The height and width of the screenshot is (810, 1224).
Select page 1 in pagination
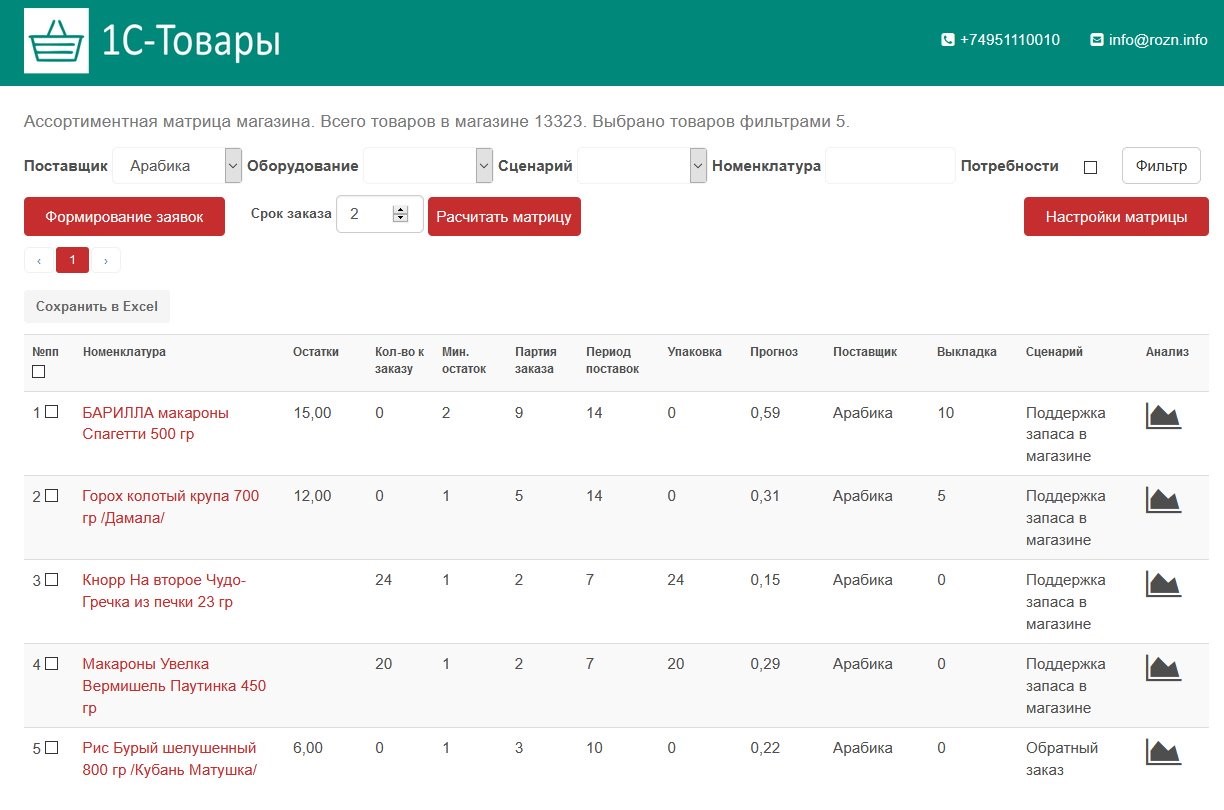coord(72,260)
